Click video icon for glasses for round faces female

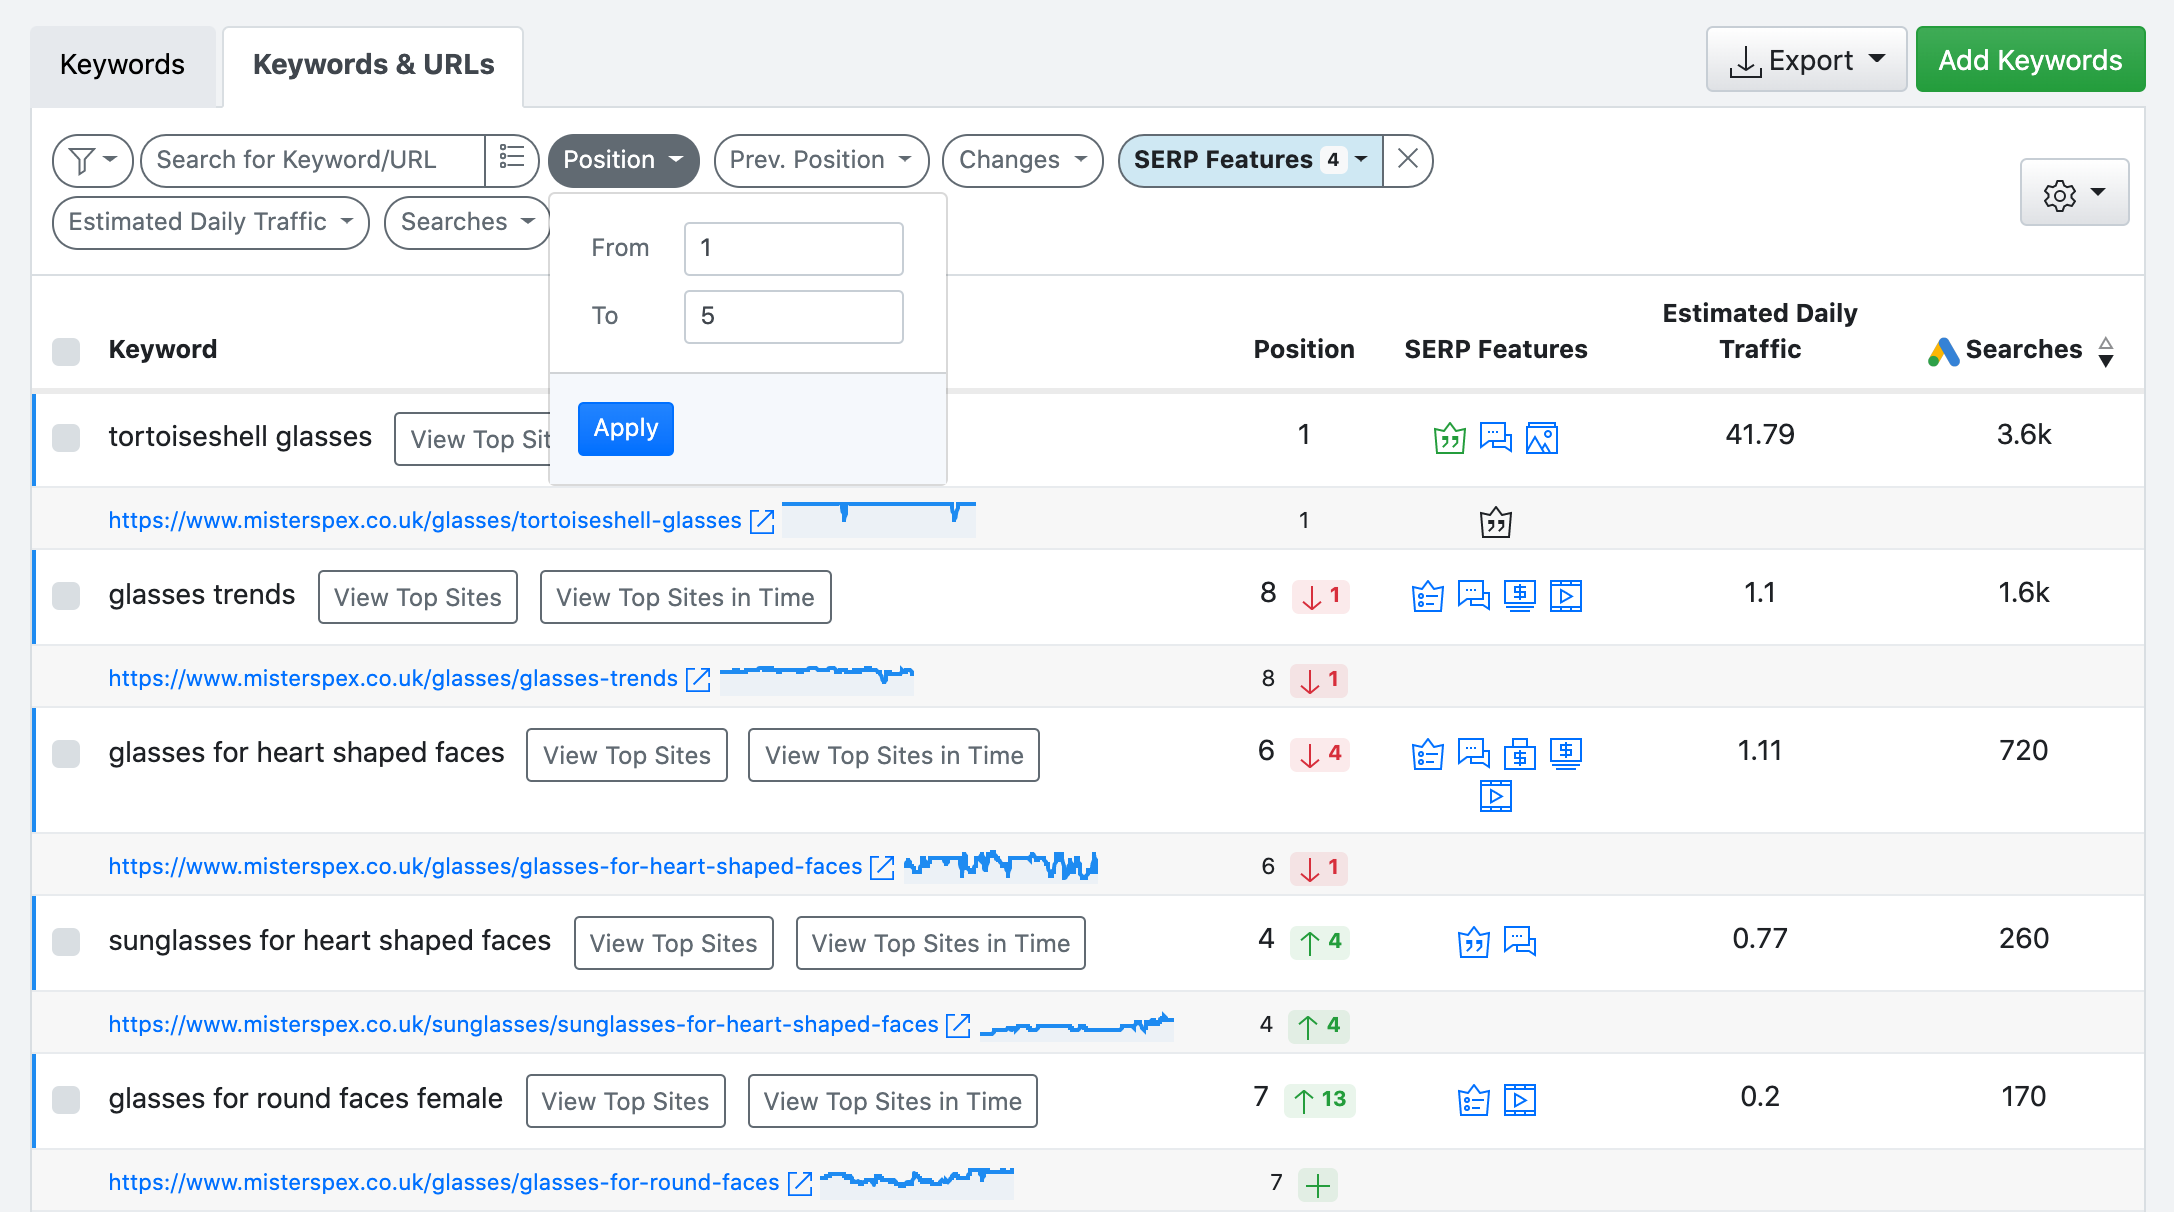1520,1100
